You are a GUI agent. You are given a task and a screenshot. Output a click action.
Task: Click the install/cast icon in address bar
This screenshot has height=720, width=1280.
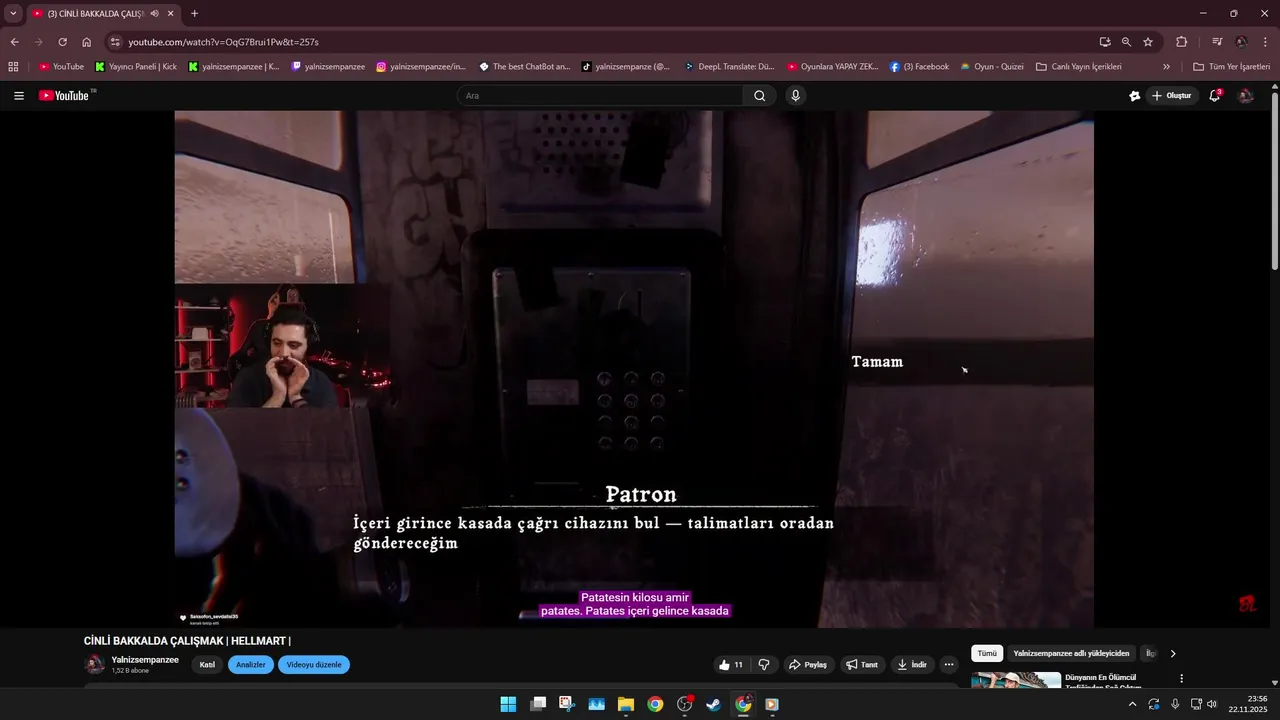pos(1105,42)
